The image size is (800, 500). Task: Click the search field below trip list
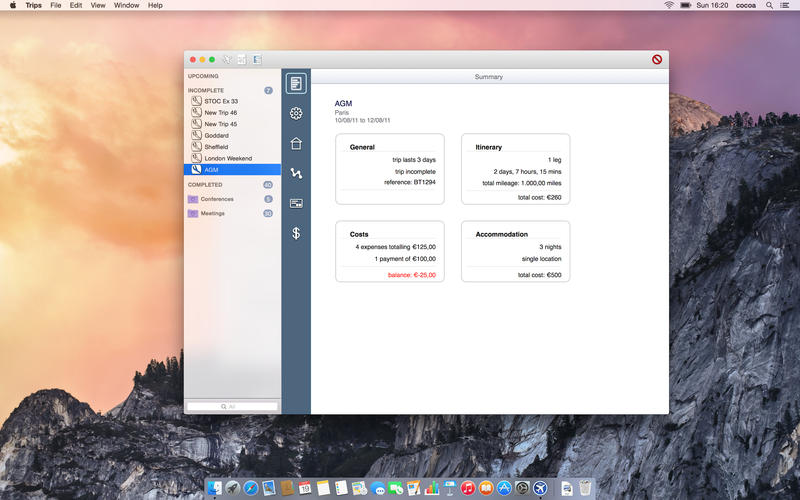click(232, 406)
